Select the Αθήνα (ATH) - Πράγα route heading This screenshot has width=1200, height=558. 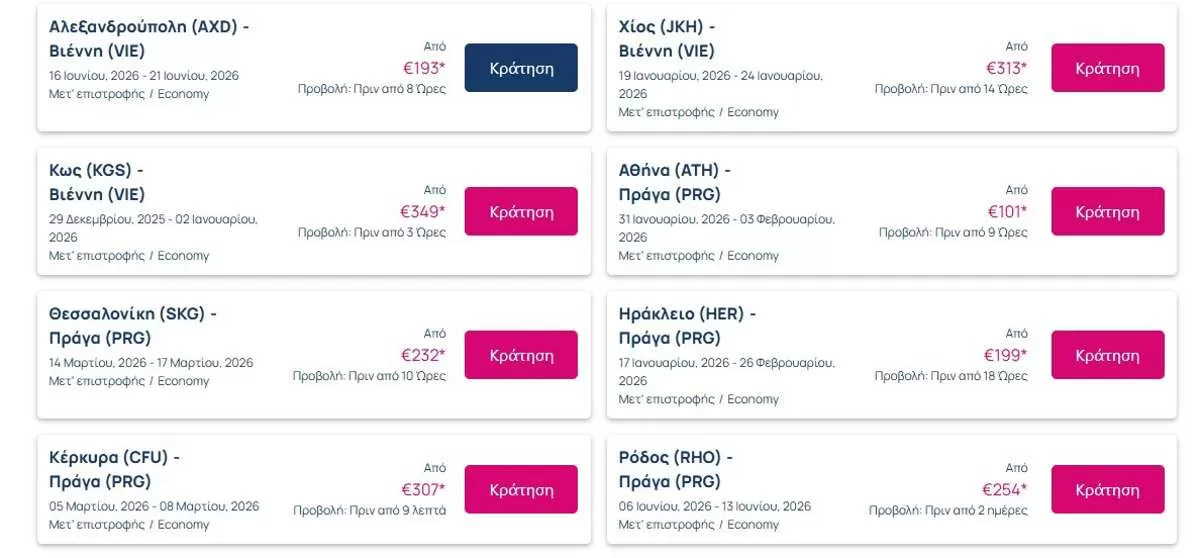point(674,182)
